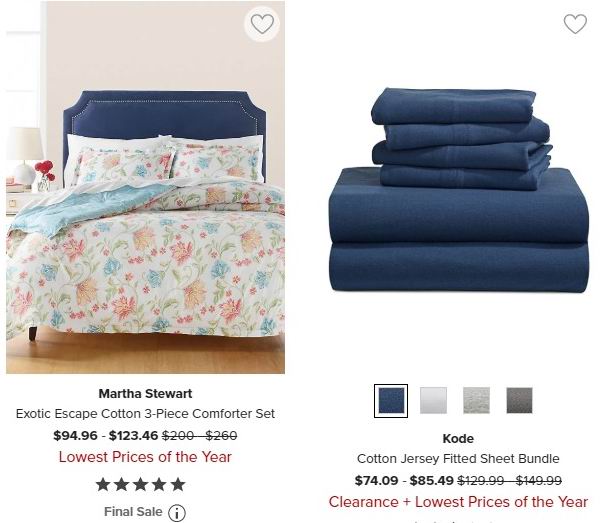This screenshot has width=608, height=523.
Task: Click the Kode brand name
Action: [458, 438]
